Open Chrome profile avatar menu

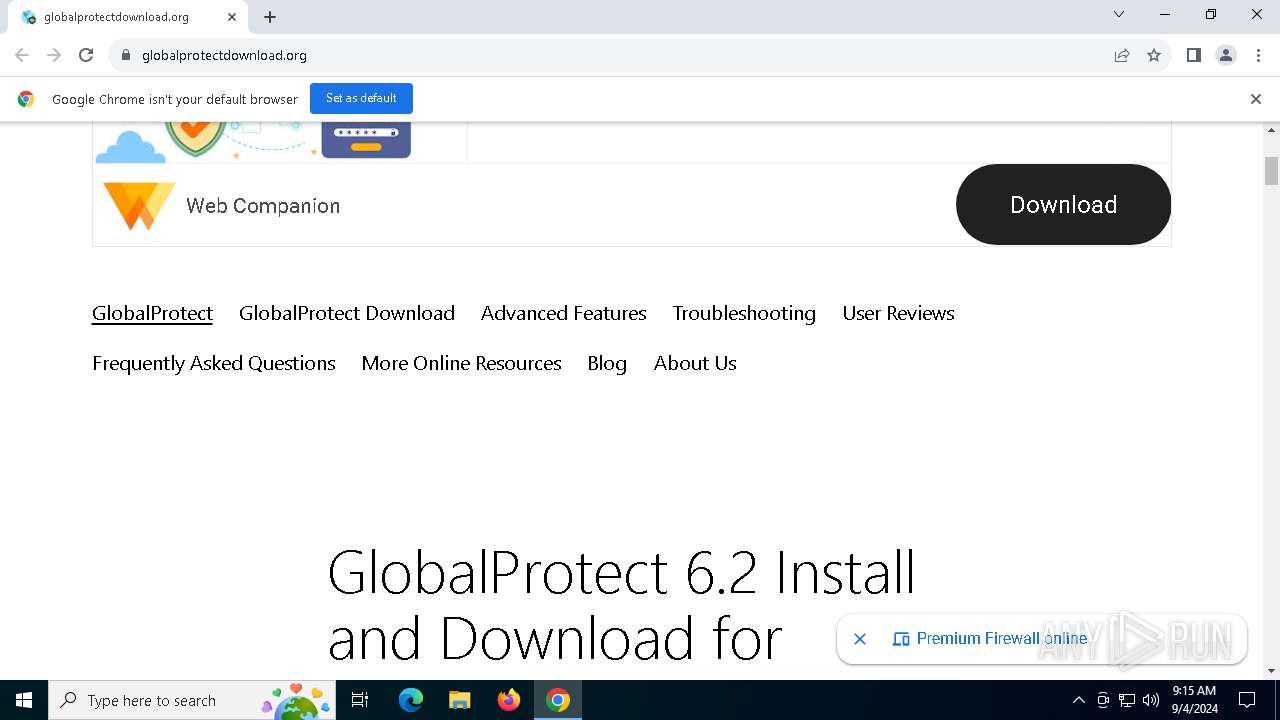(1226, 55)
